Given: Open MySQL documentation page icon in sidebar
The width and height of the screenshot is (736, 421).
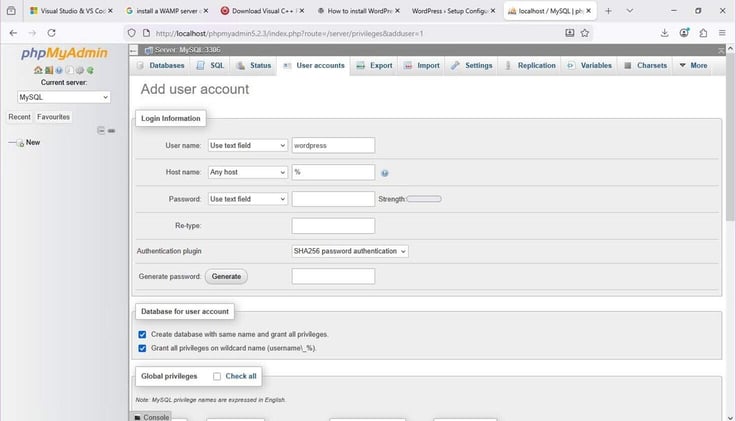Looking at the screenshot, I should click(69, 70).
